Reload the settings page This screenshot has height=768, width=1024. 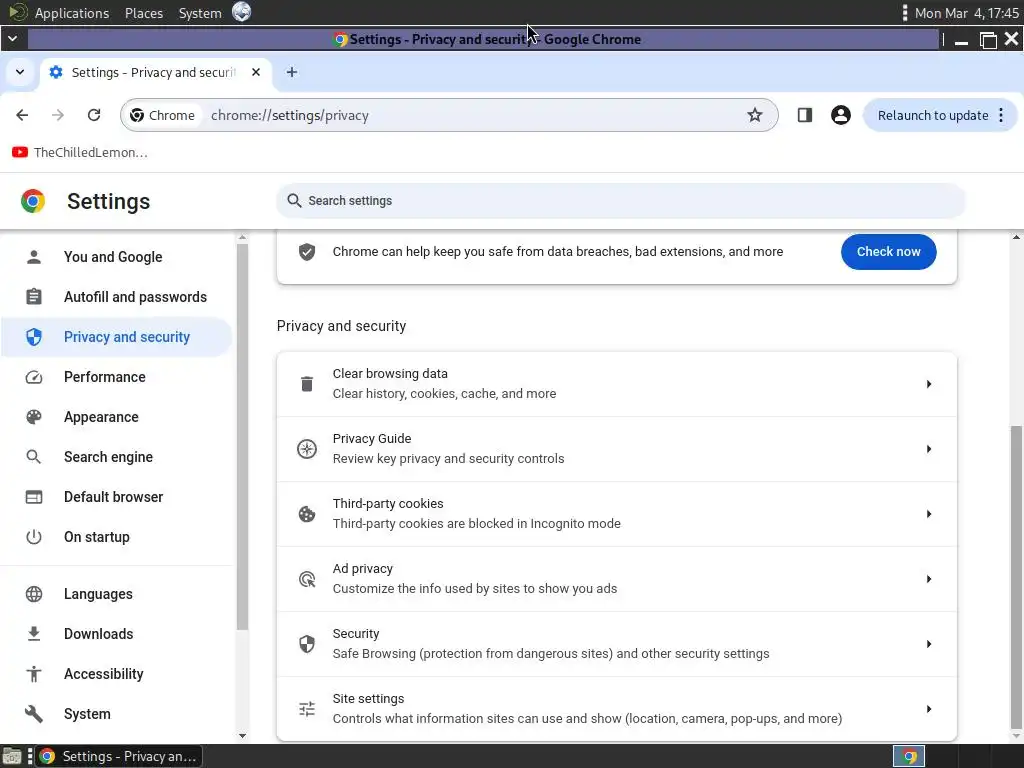coord(94,115)
